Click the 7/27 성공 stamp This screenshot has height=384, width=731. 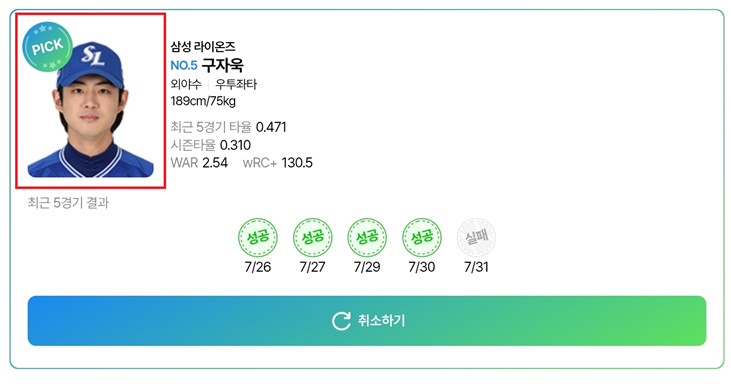click(312, 237)
